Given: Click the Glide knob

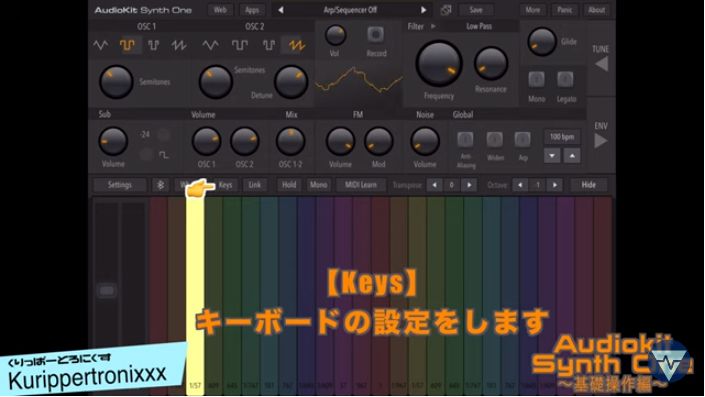Looking at the screenshot, I should pyautogui.click(x=542, y=42).
